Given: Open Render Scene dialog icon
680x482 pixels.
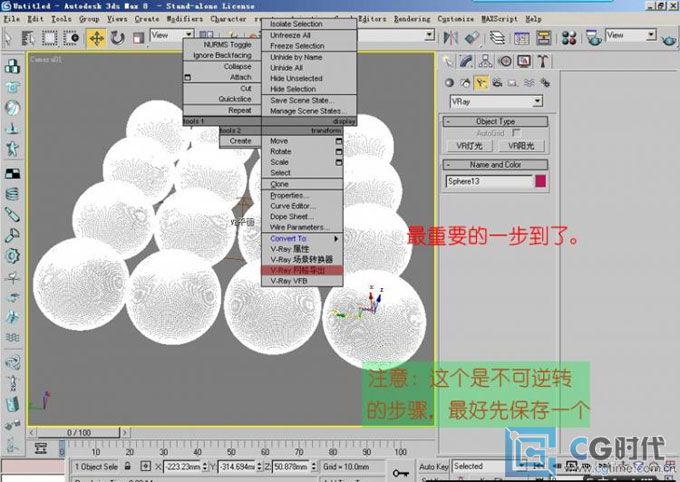Looking at the screenshot, I should 594,38.
